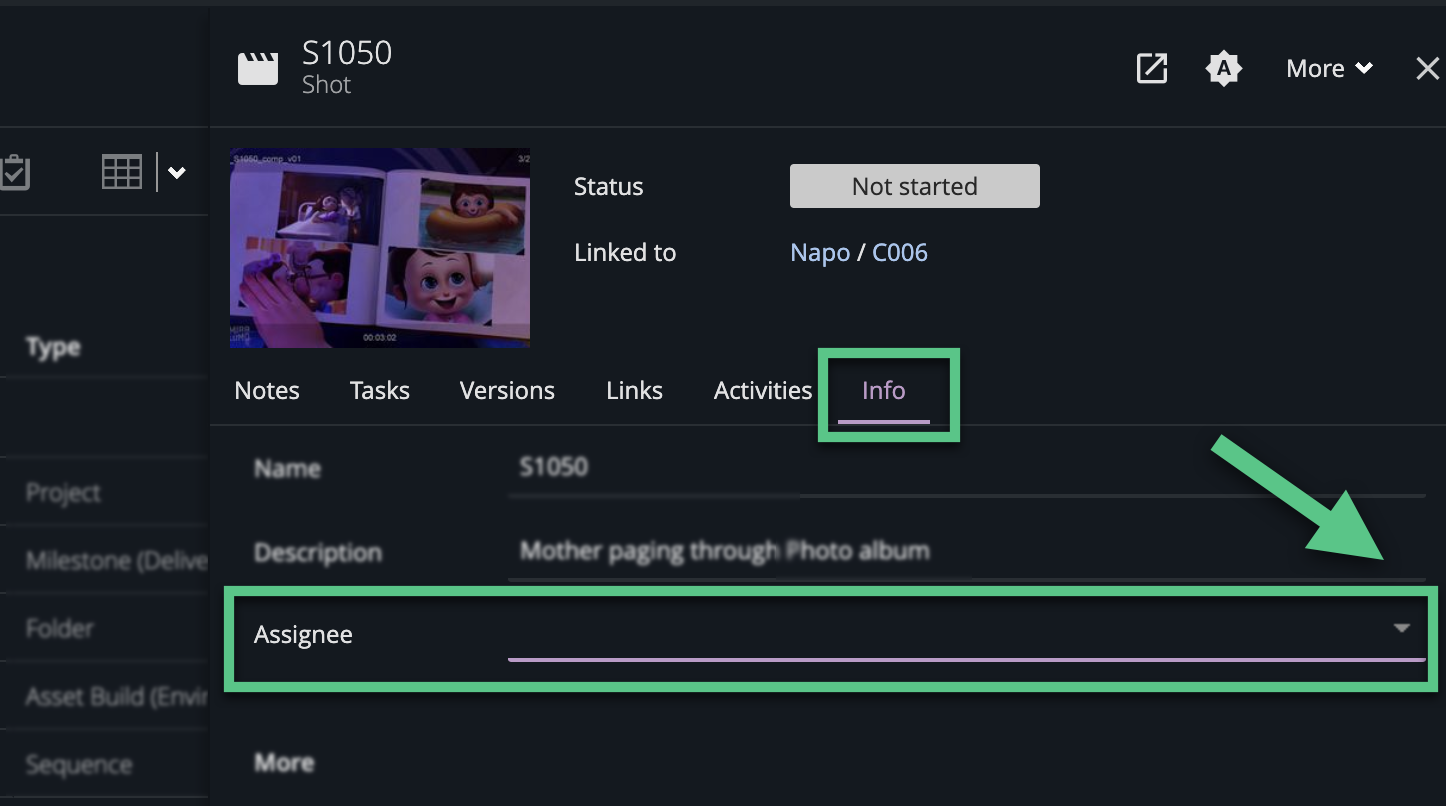Switch to the Notes tab

pyautogui.click(x=266, y=390)
